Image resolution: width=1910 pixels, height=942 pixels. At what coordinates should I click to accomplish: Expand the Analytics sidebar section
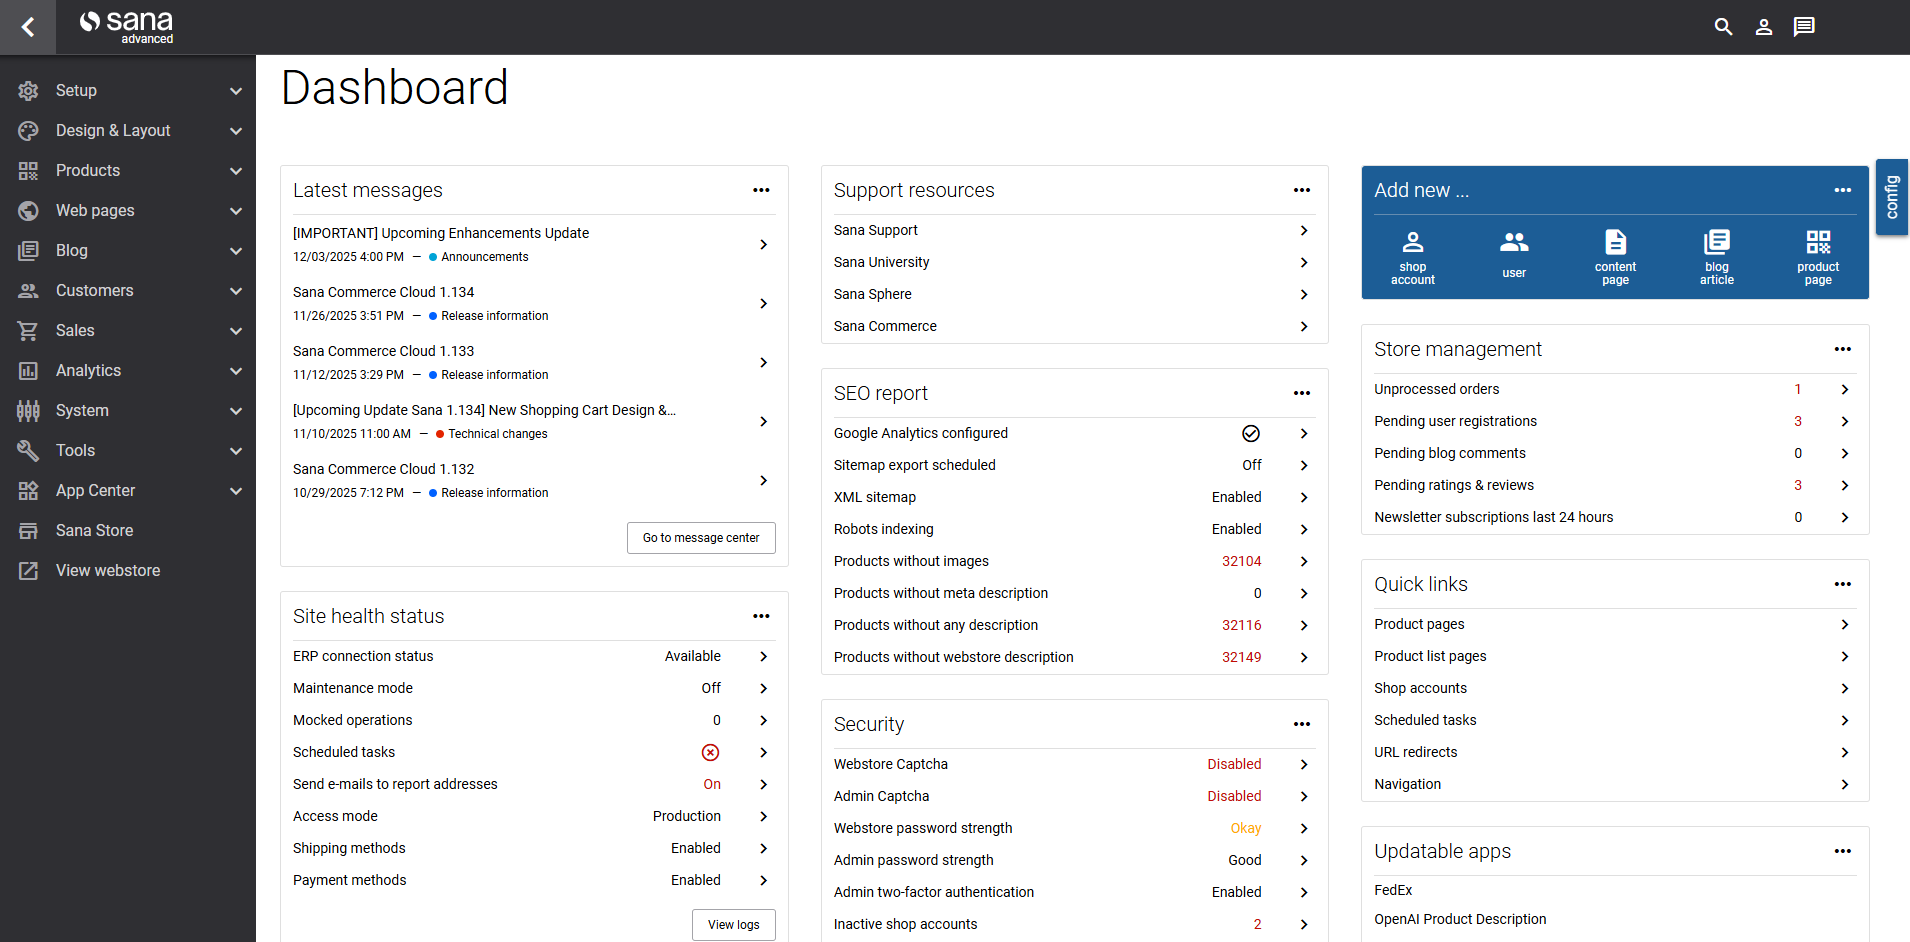click(128, 370)
